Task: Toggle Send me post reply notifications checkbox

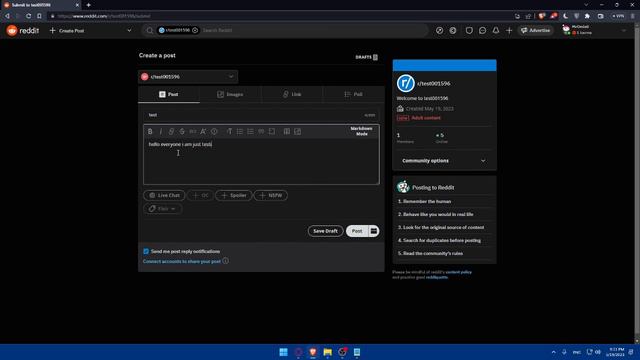Action: coord(146,251)
